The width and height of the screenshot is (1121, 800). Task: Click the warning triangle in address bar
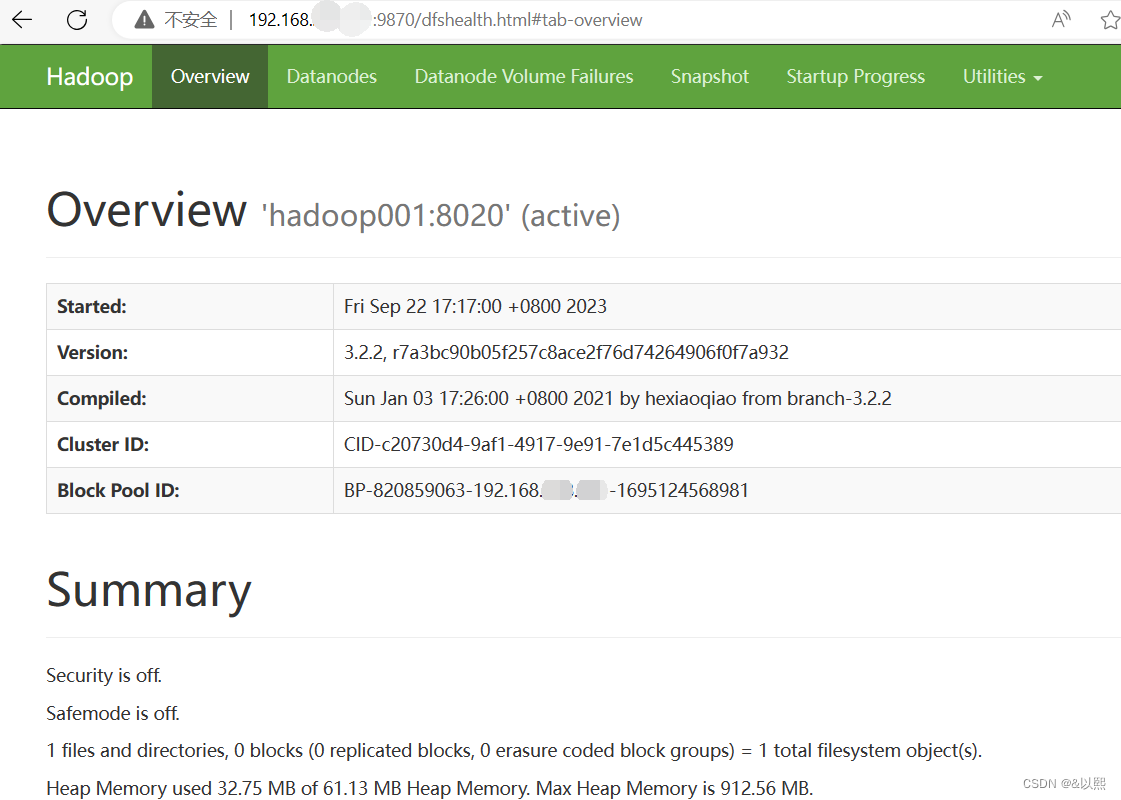145,18
